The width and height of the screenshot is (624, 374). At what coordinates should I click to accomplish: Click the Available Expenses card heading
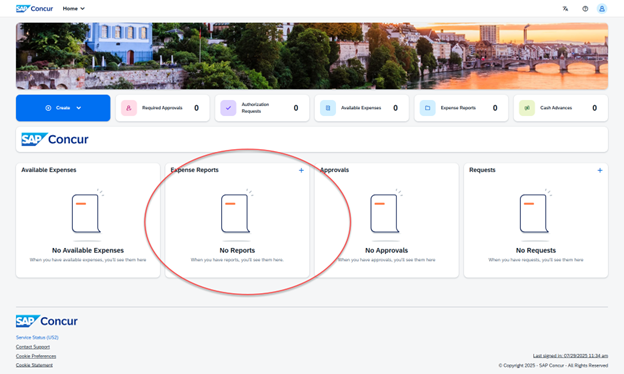click(49, 170)
